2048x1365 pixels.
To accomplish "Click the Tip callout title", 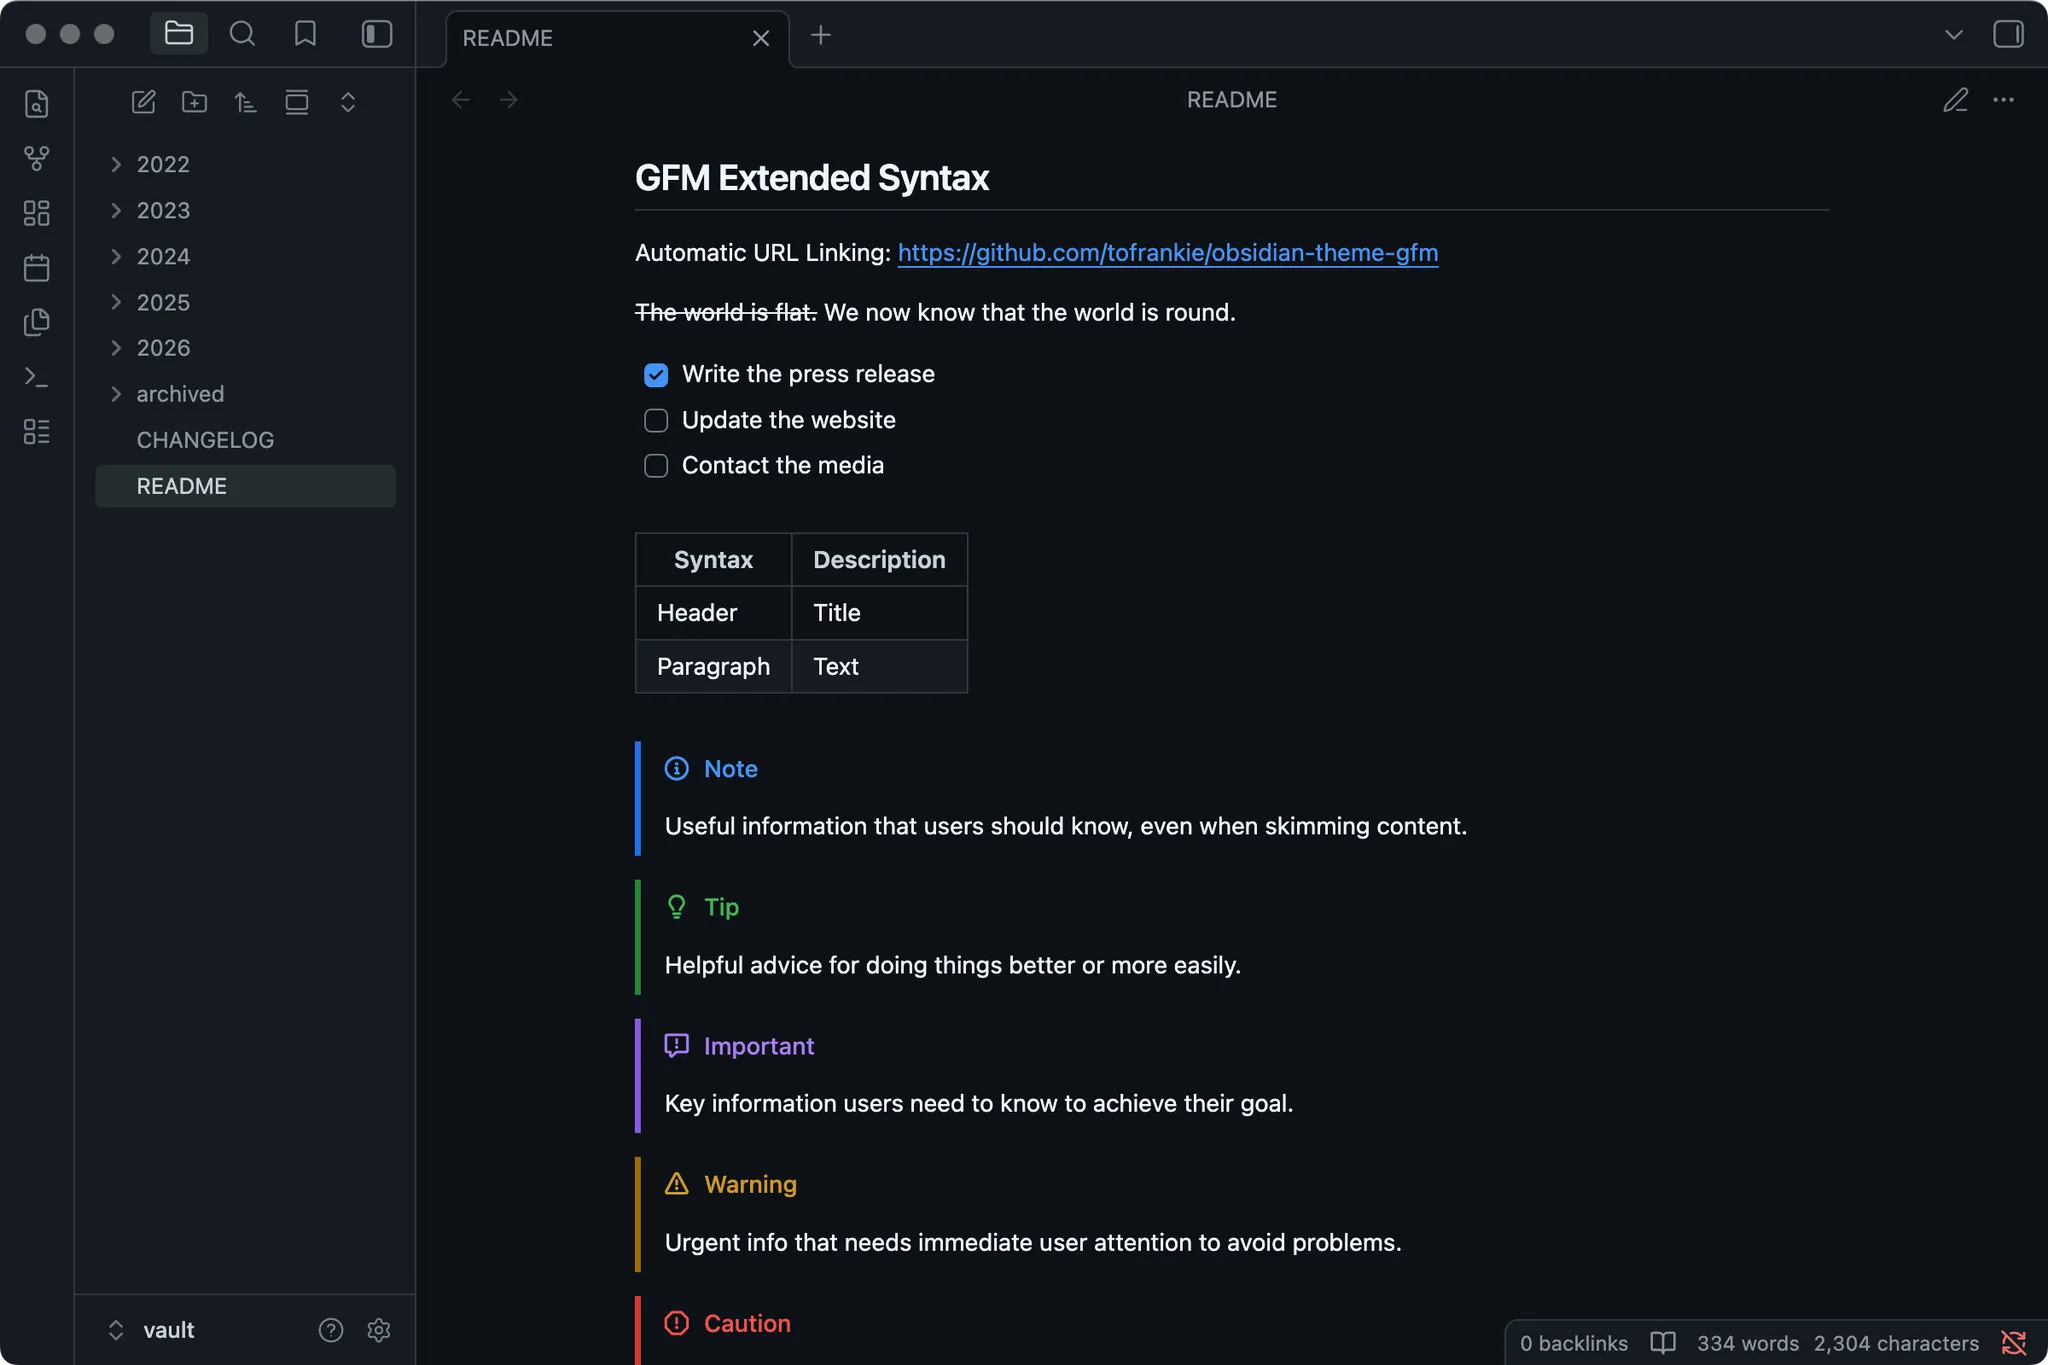I will tap(721, 907).
